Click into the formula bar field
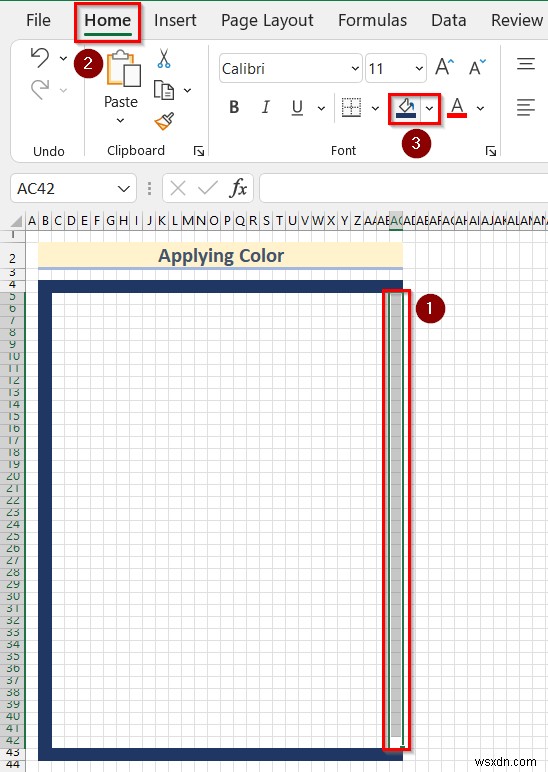This screenshot has height=772, width=548. pos(403,188)
